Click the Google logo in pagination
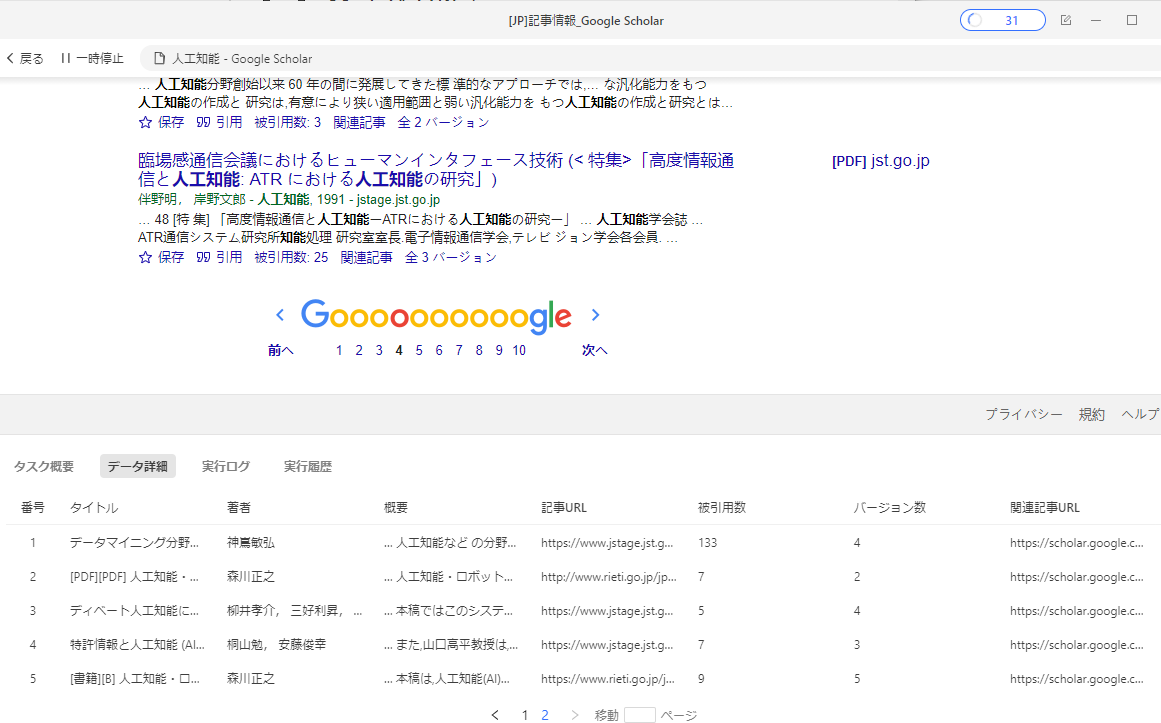The image size is (1161, 723). tap(436, 316)
